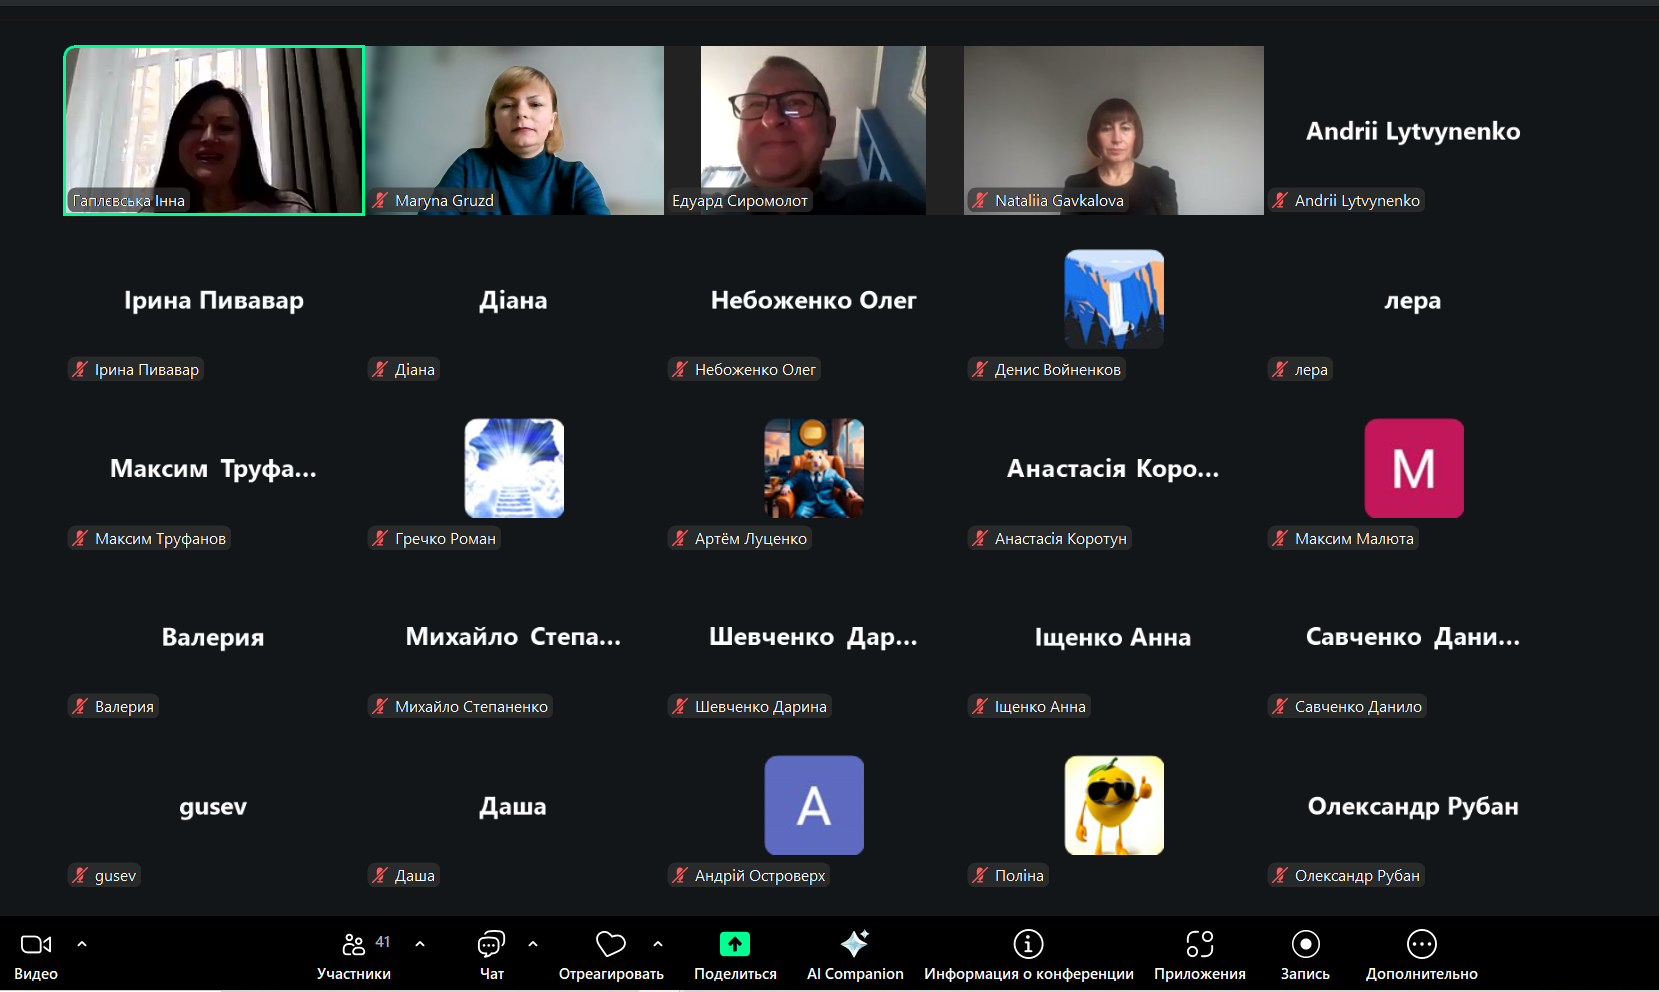Open the More options ellipsis
This screenshot has height=992, width=1659.
click(x=1421, y=944)
